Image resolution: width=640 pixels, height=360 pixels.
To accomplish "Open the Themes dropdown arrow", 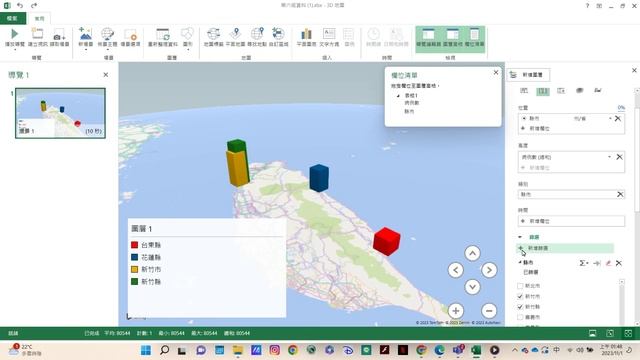I will 107,49.
